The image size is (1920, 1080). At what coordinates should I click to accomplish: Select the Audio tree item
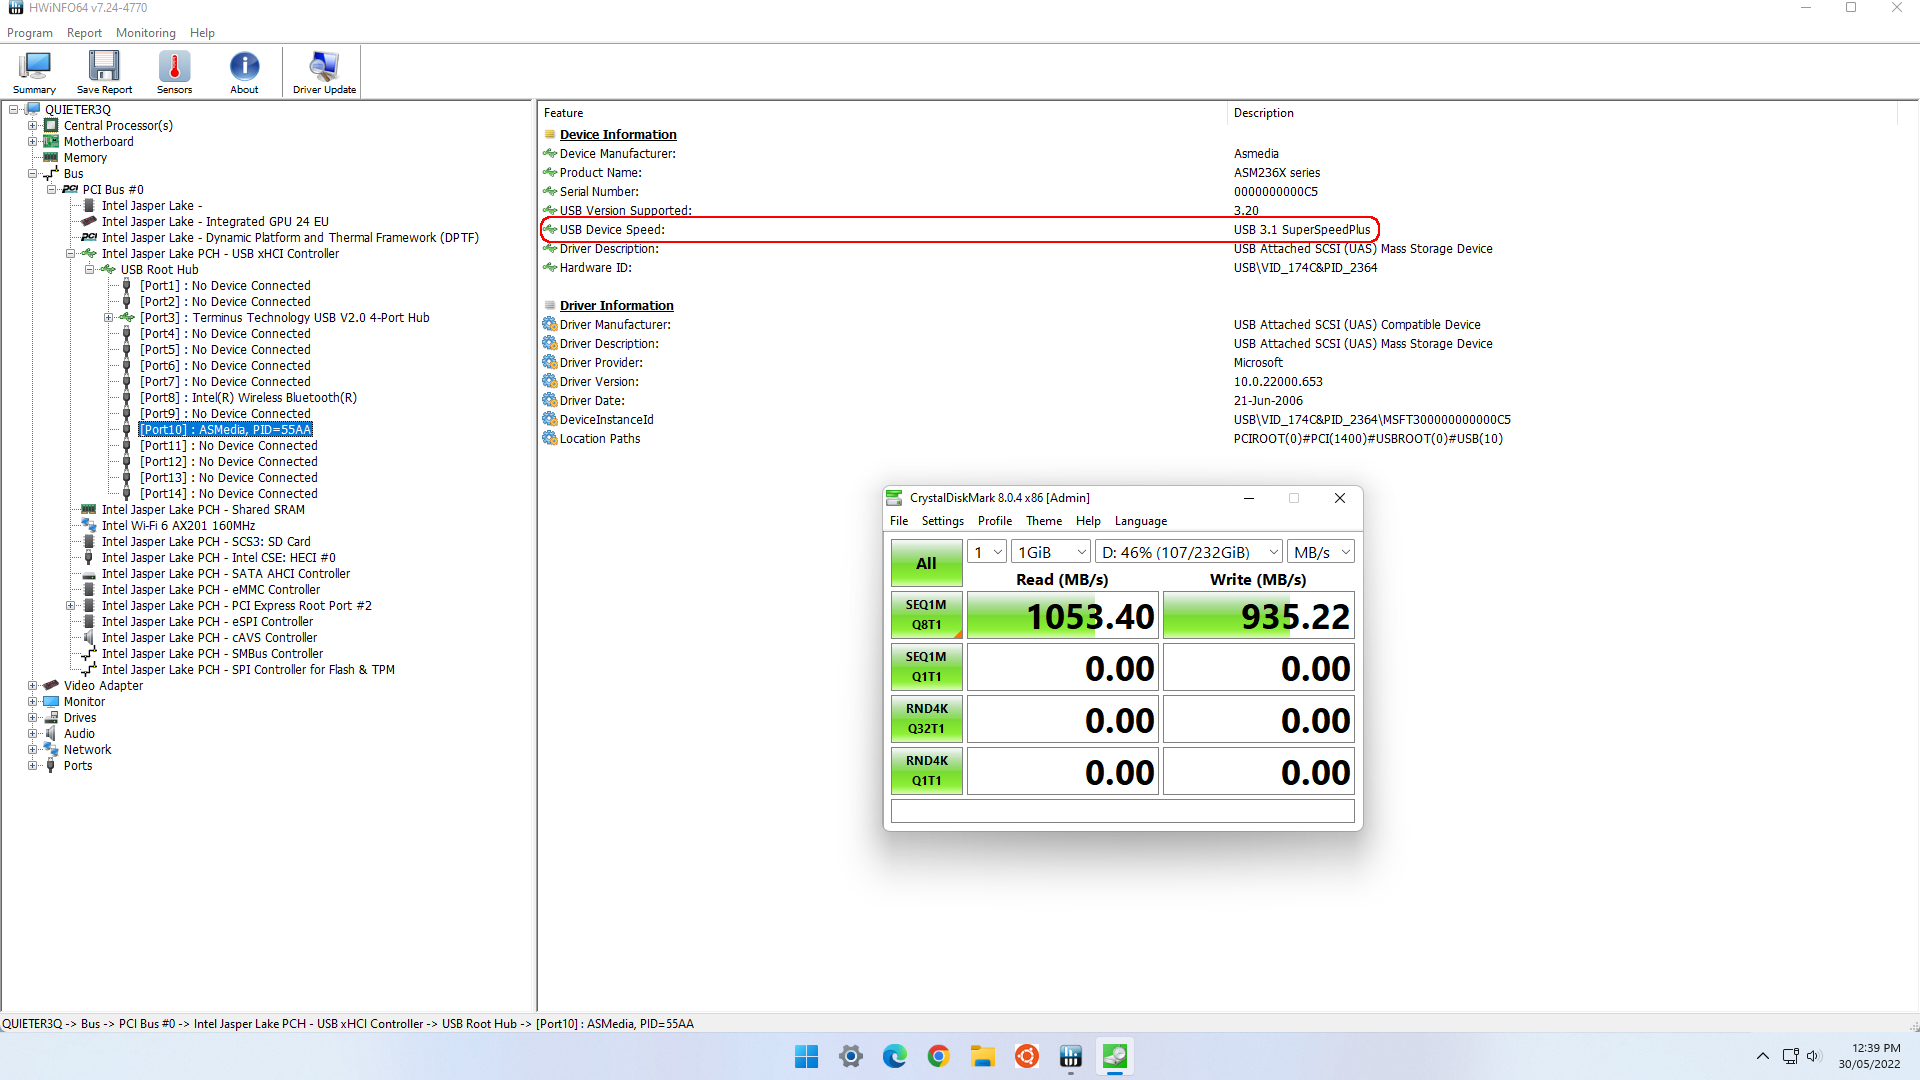[79, 734]
